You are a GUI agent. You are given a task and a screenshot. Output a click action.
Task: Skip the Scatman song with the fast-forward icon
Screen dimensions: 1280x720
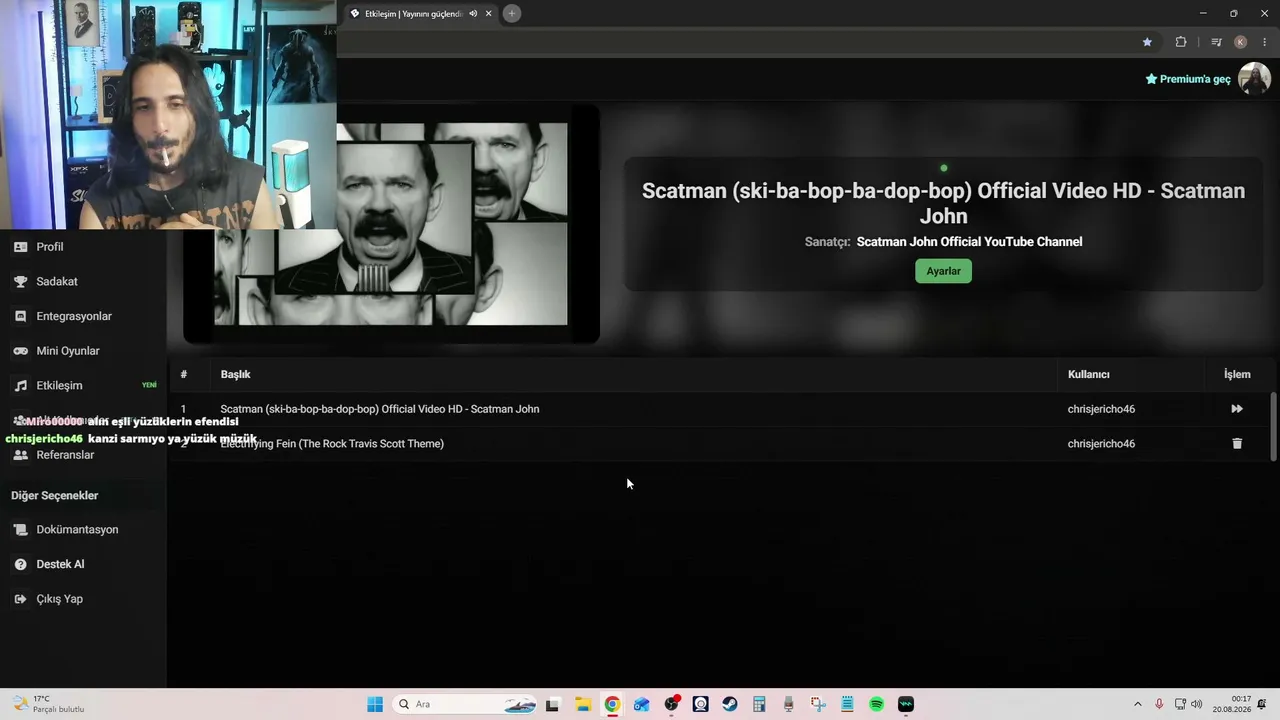[x=1237, y=409]
